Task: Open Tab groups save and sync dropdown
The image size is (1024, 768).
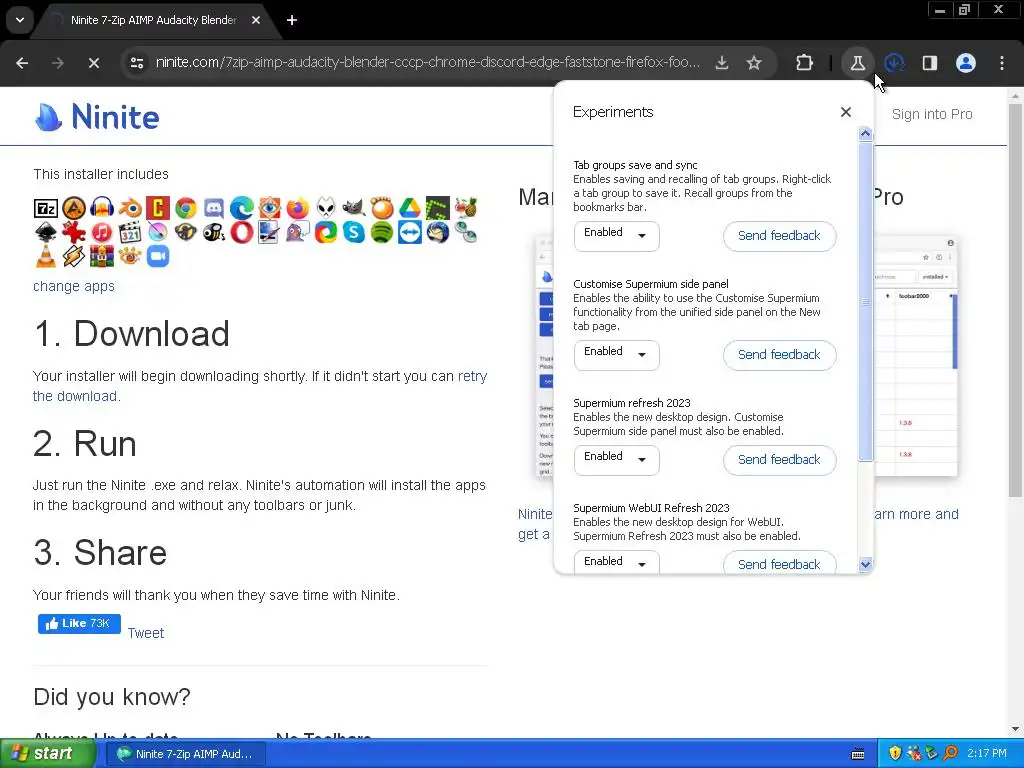Action: coord(616,236)
